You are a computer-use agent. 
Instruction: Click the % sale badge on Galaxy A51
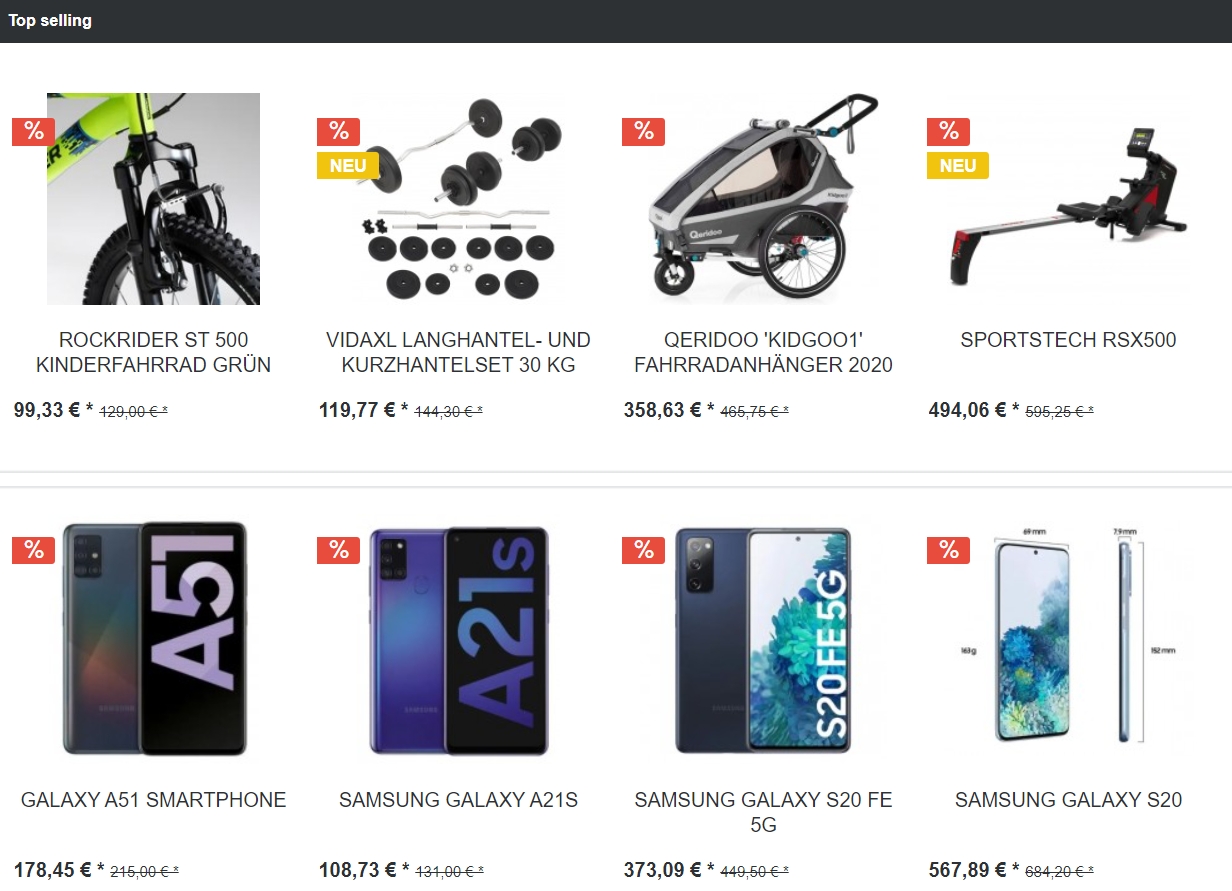(33, 550)
